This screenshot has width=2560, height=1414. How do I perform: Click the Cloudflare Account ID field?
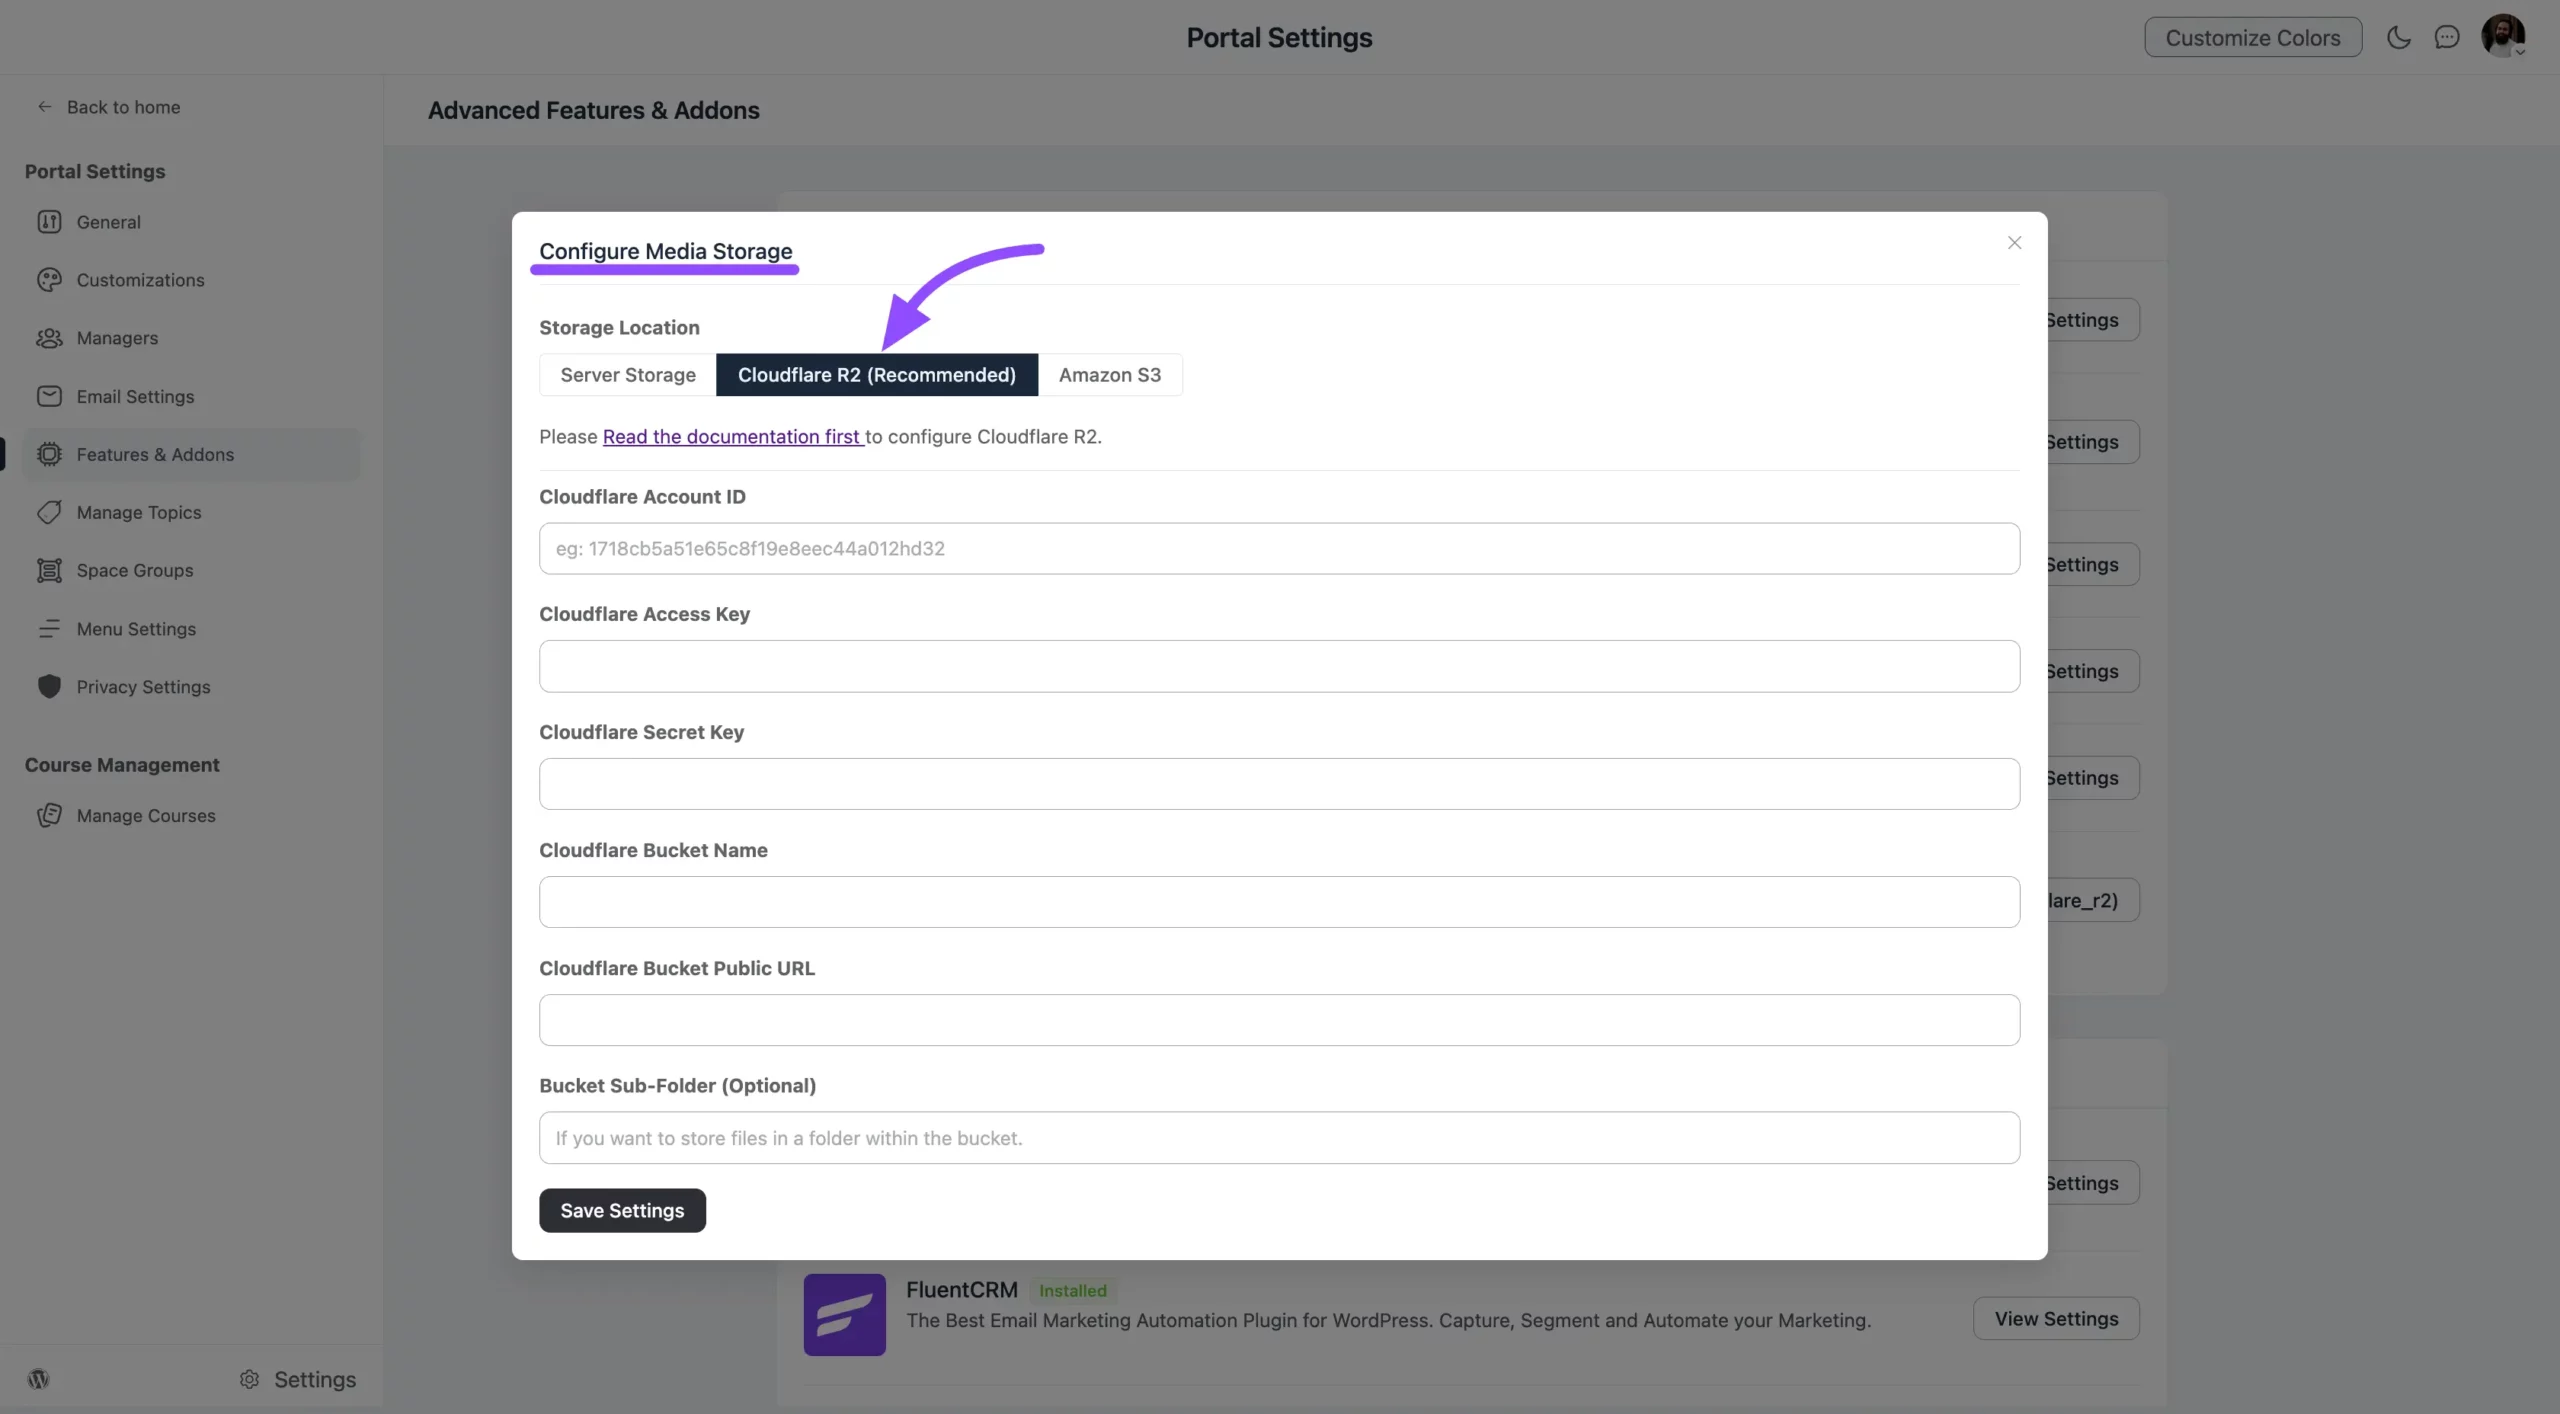click(1279, 548)
